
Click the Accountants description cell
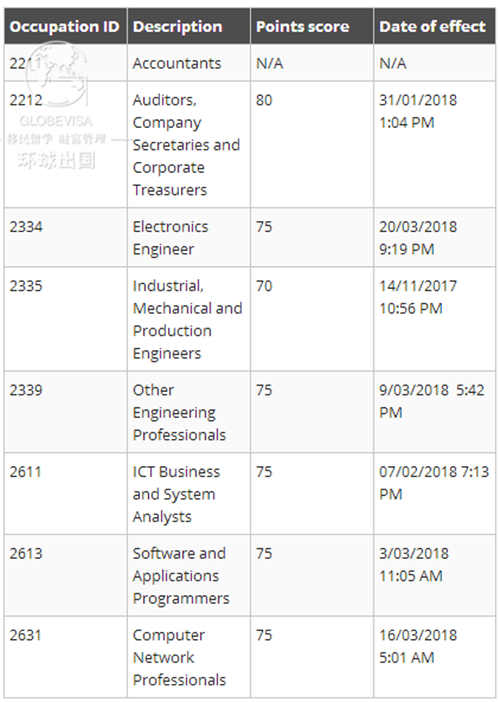(x=189, y=63)
